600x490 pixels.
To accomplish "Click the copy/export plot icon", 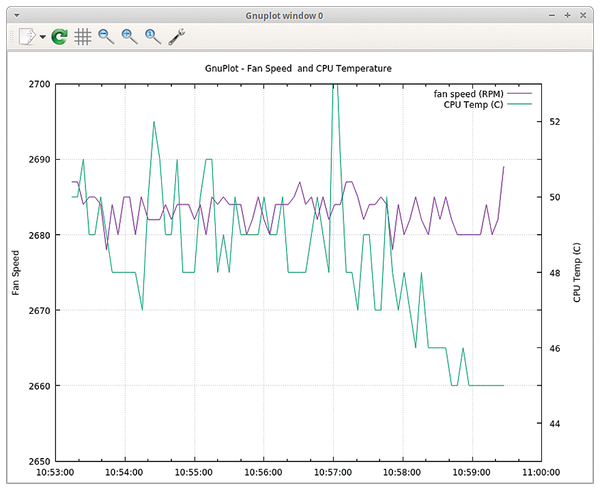I will [x=28, y=37].
